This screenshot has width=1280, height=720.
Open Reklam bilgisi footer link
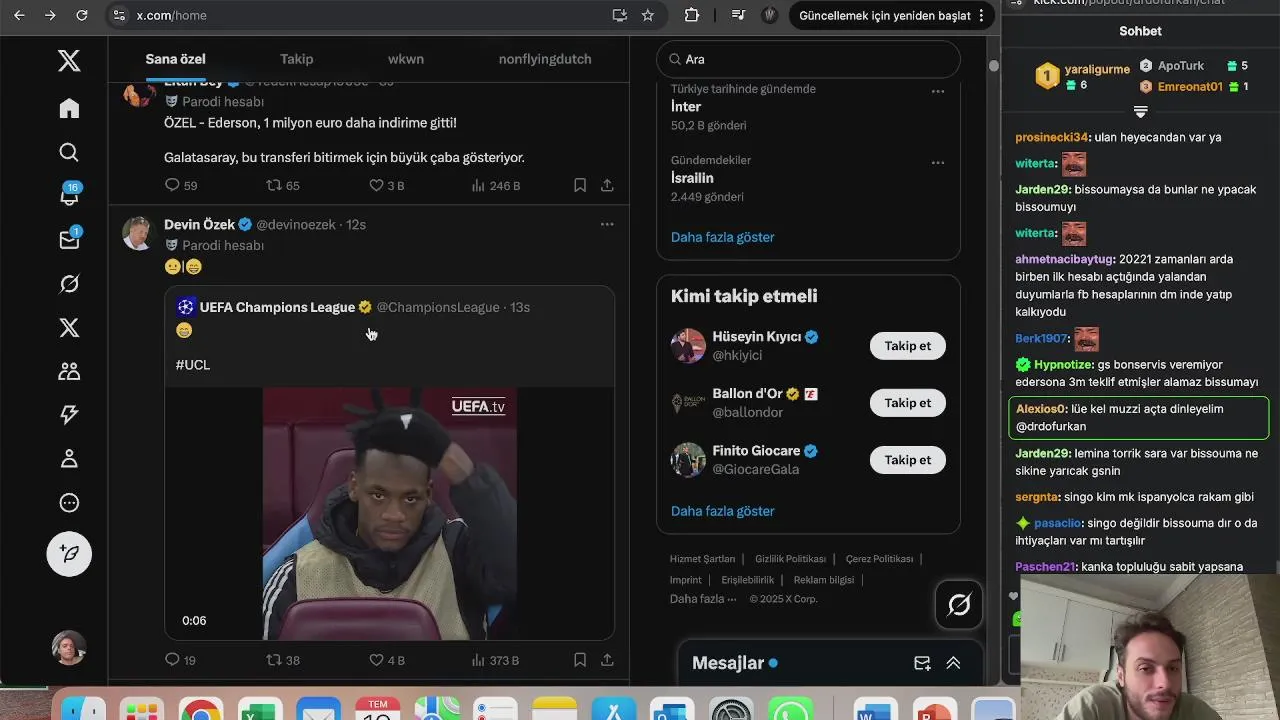[824, 580]
